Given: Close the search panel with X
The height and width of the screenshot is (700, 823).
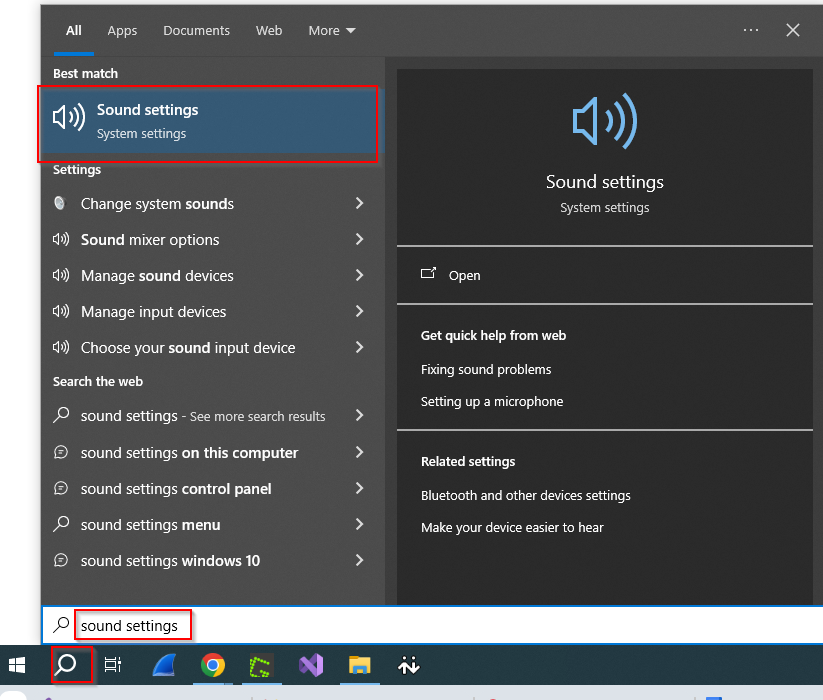Looking at the screenshot, I should (793, 30).
